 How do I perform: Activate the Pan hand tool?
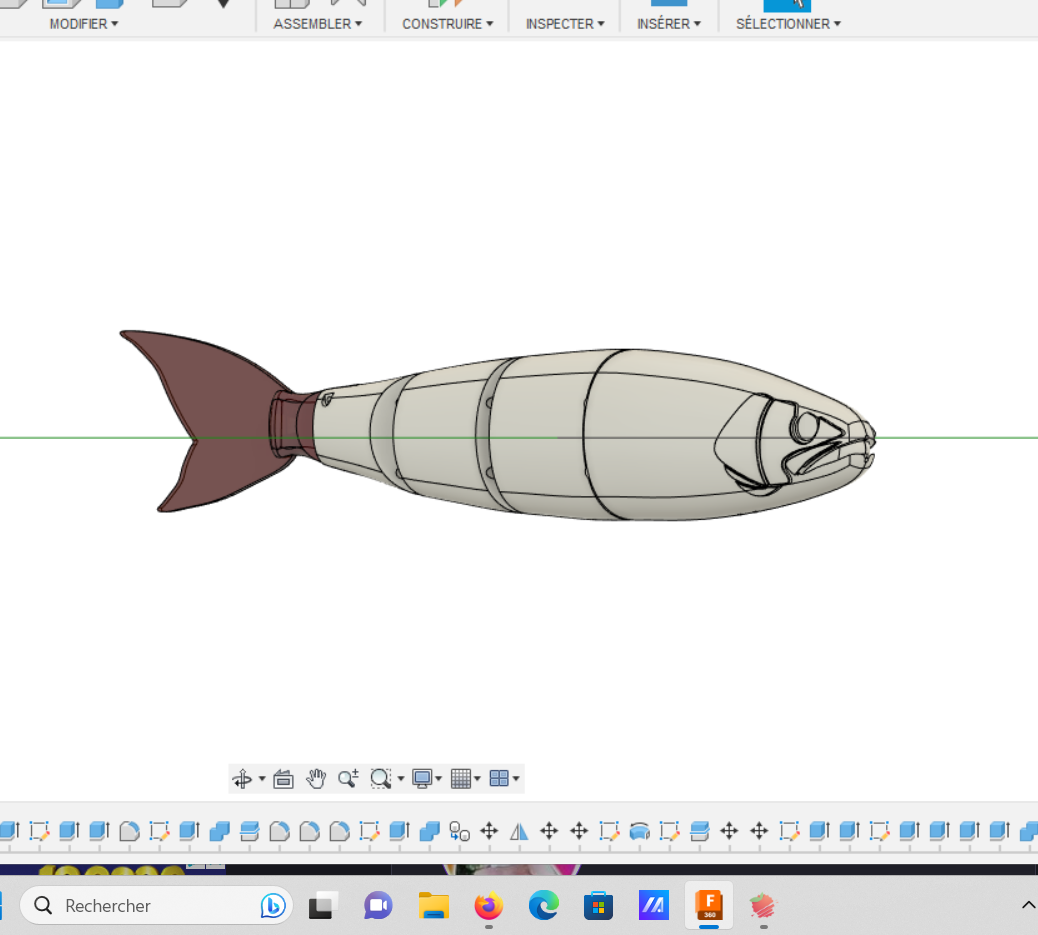pyautogui.click(x=316, y=779)
